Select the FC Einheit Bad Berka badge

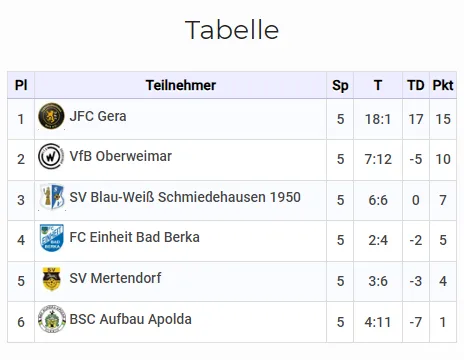coord(52,238)
